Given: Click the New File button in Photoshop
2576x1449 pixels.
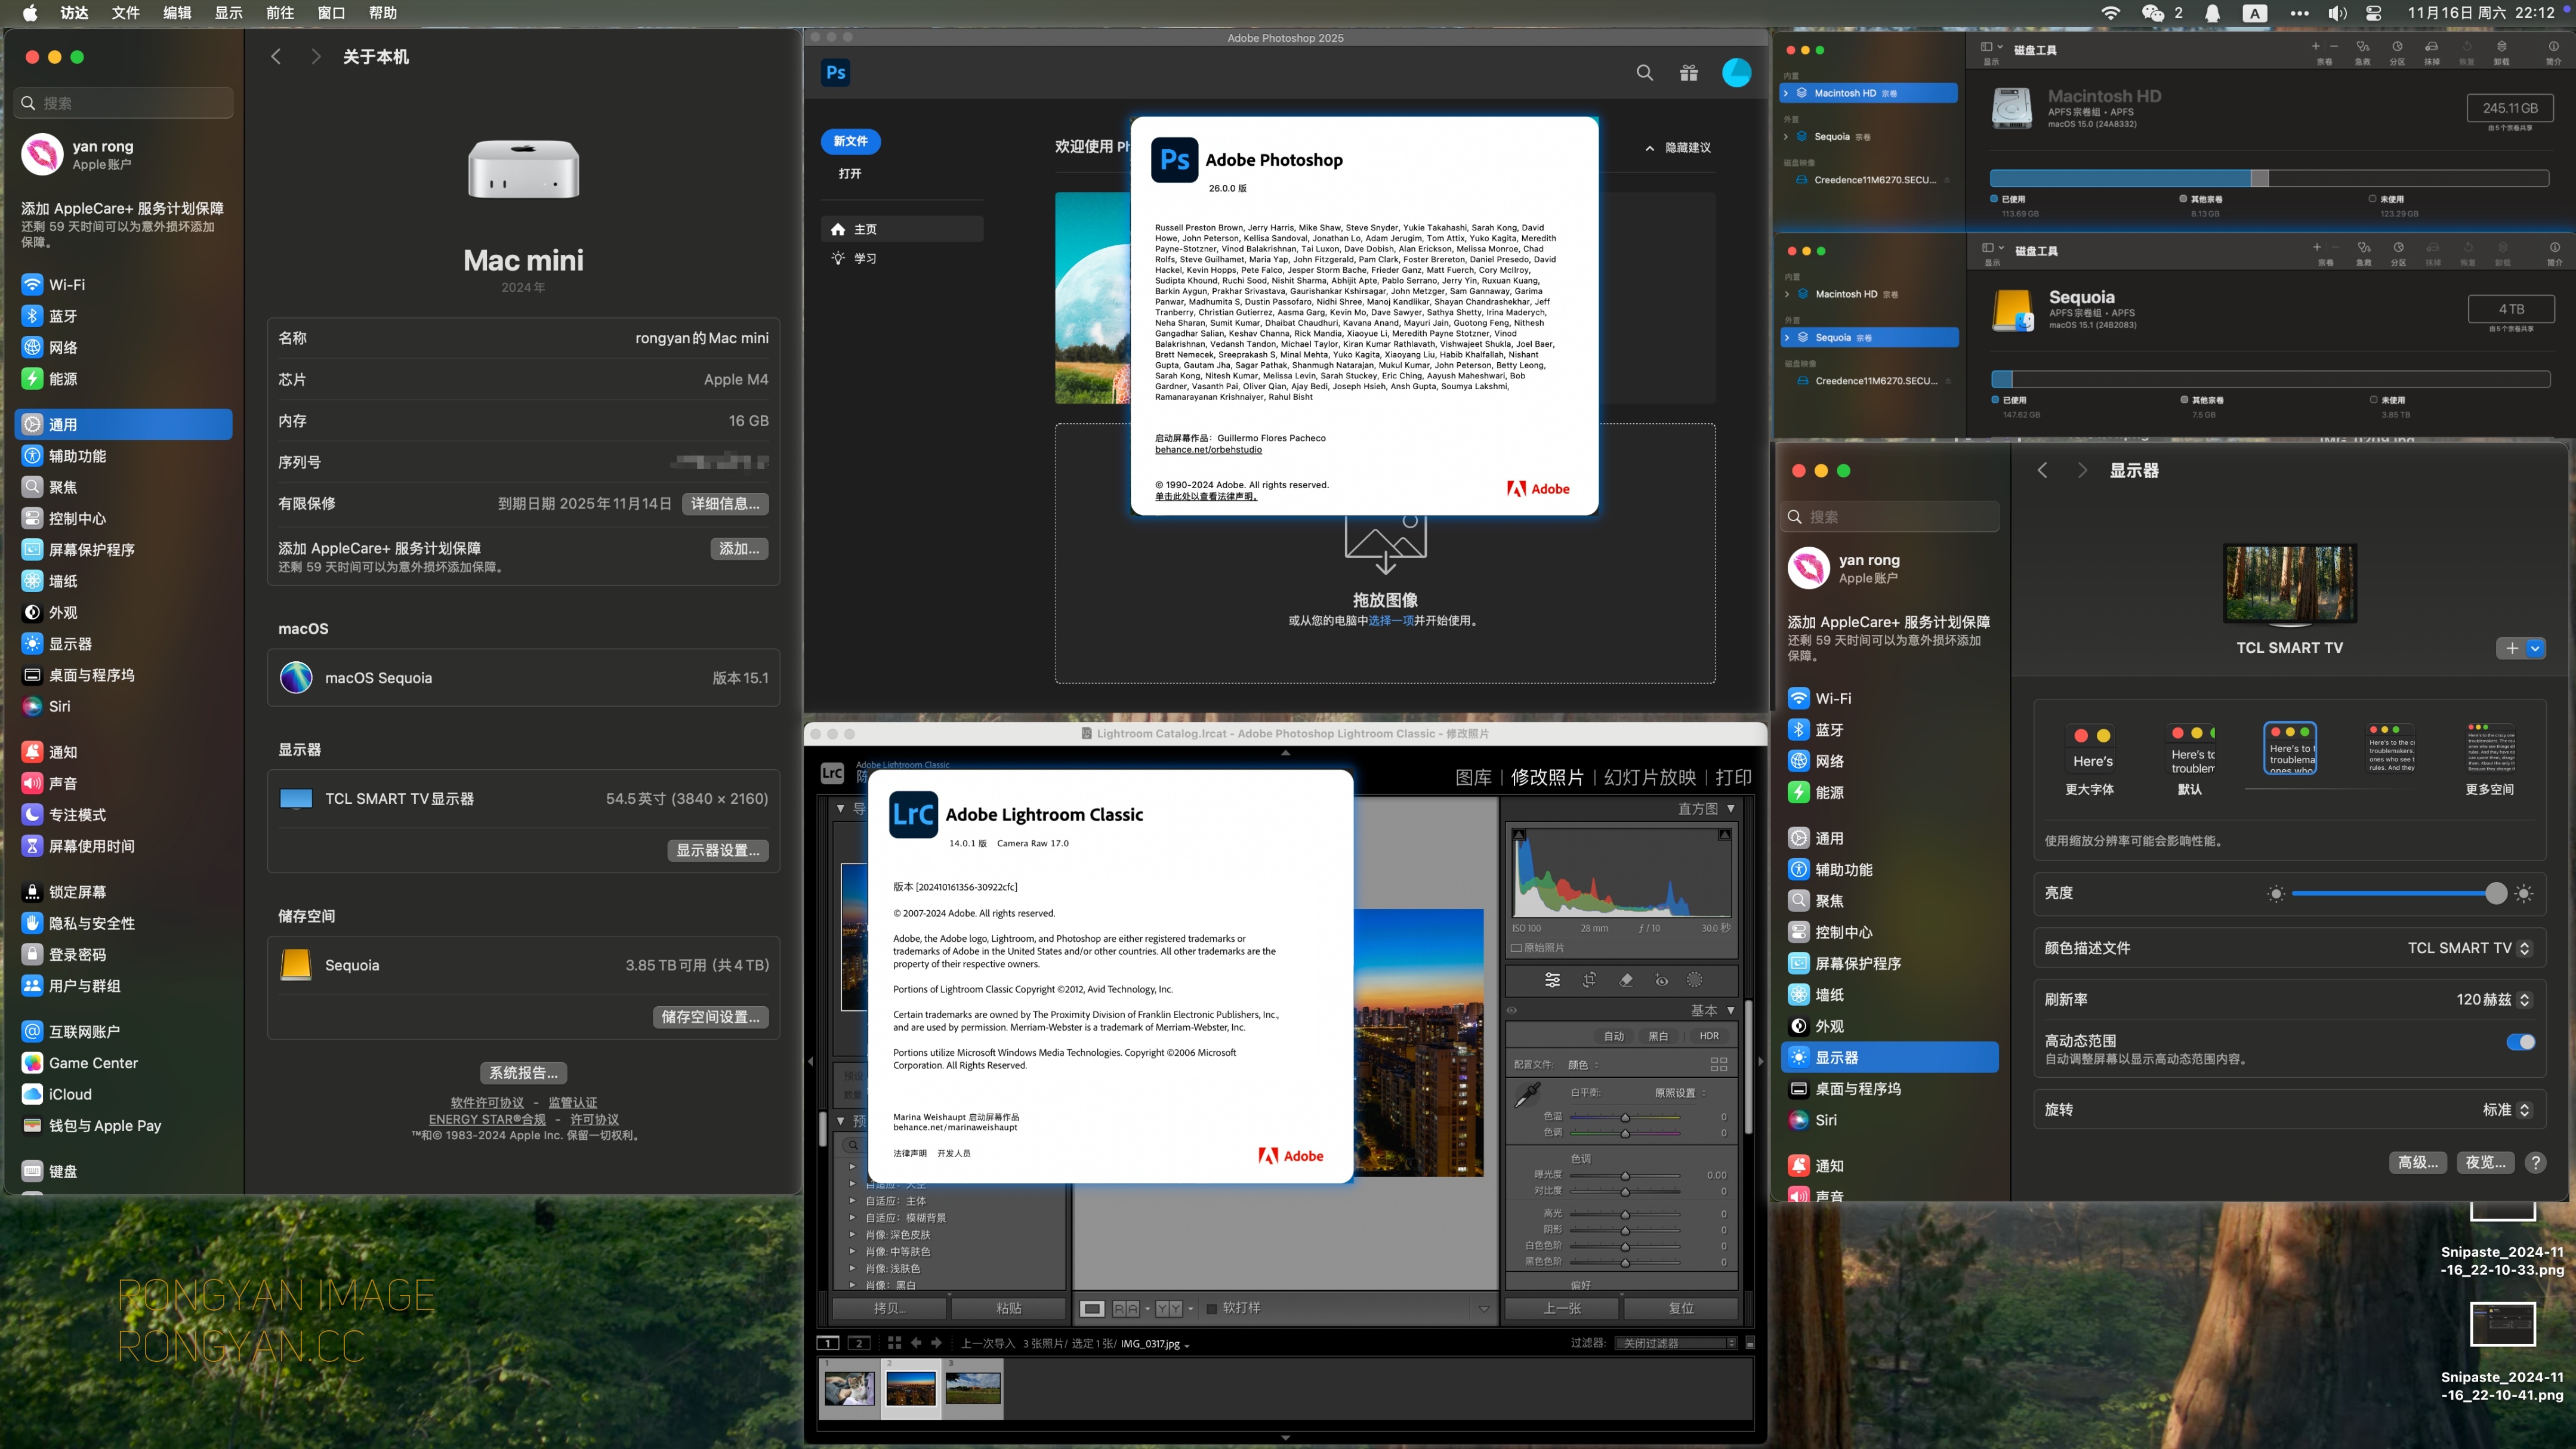Looking at the screenshot, I should [x=850, y=141].
